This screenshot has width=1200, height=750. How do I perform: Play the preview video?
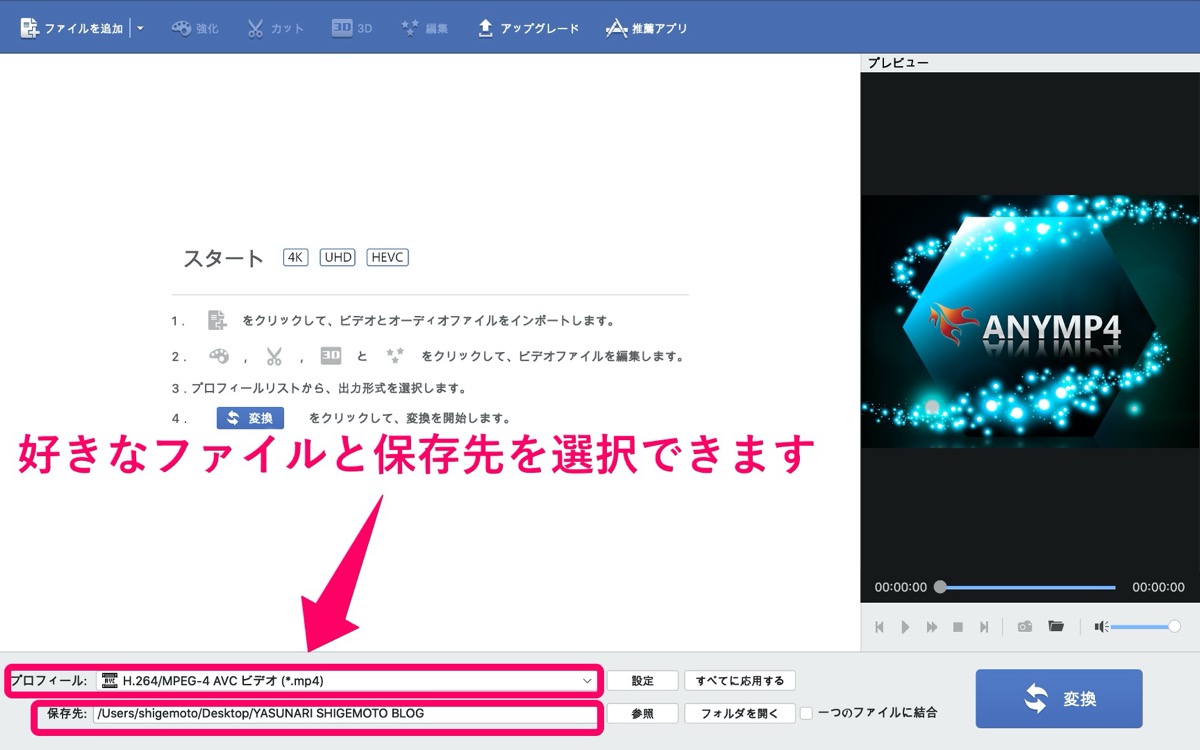905,627
